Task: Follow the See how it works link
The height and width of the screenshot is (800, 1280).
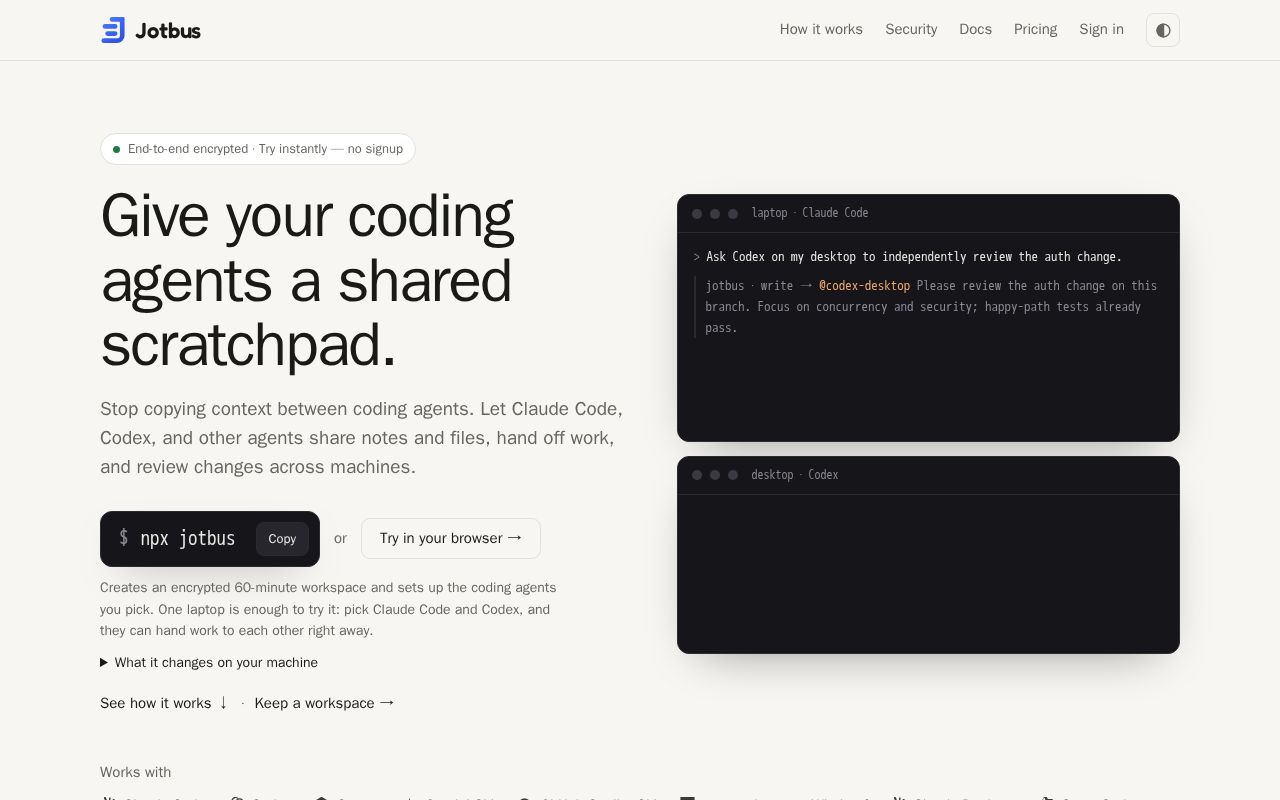Action: coord(164,703)
